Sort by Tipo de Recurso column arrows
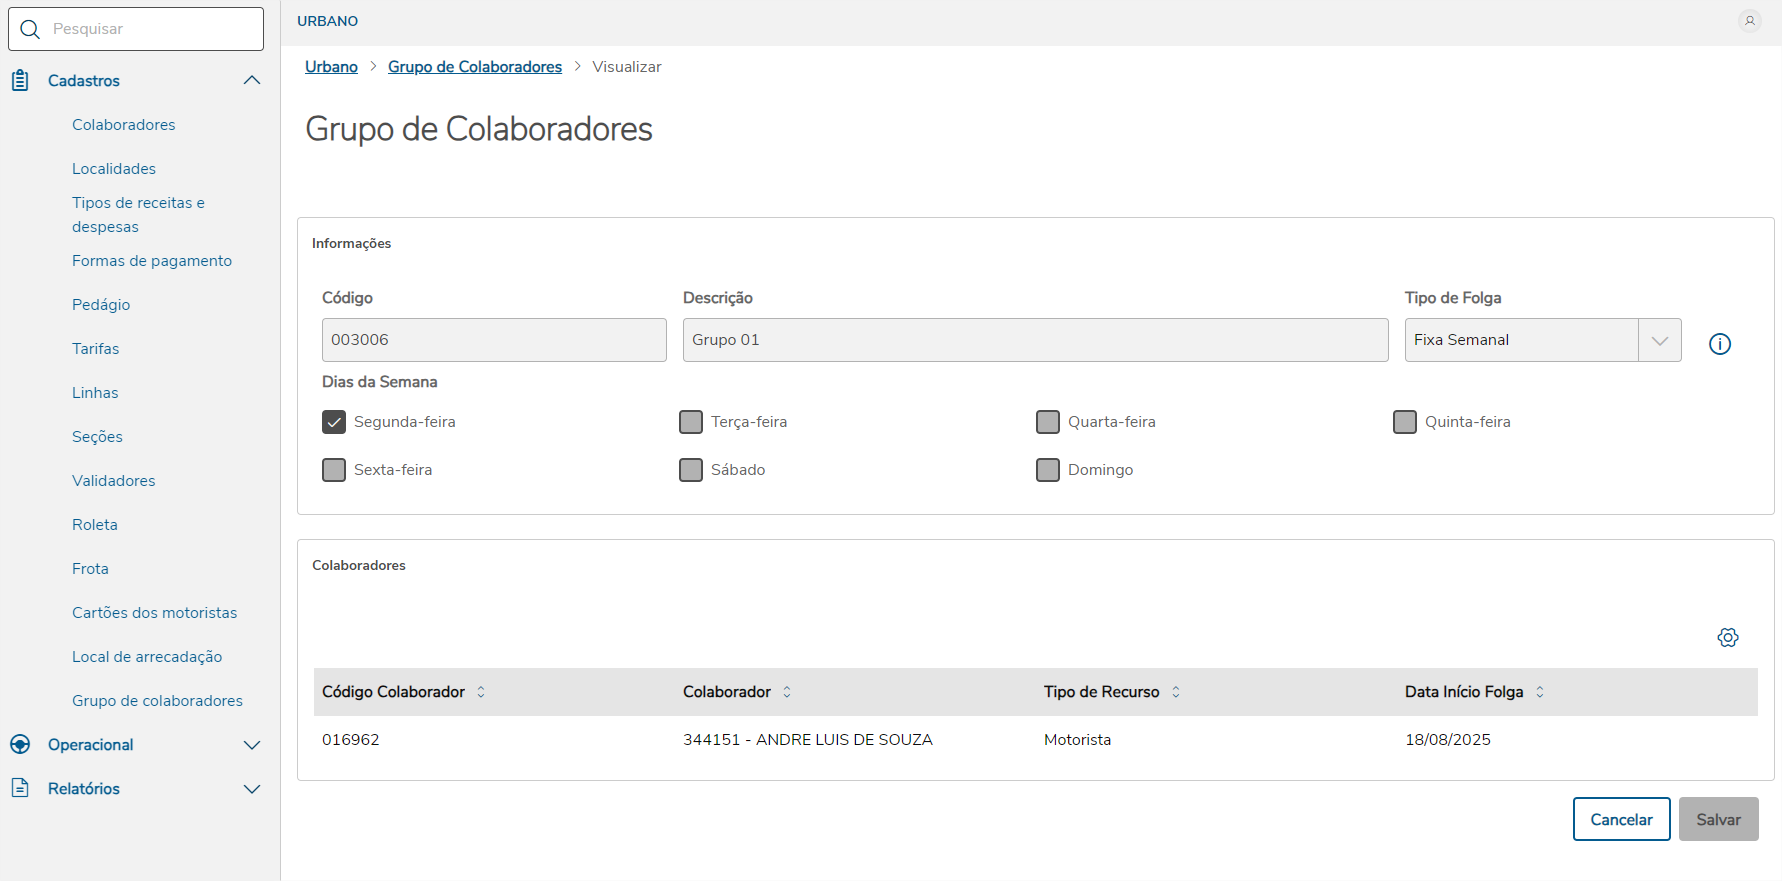The height and width of the screenshot is (881, 1782). coord(1176,692)
